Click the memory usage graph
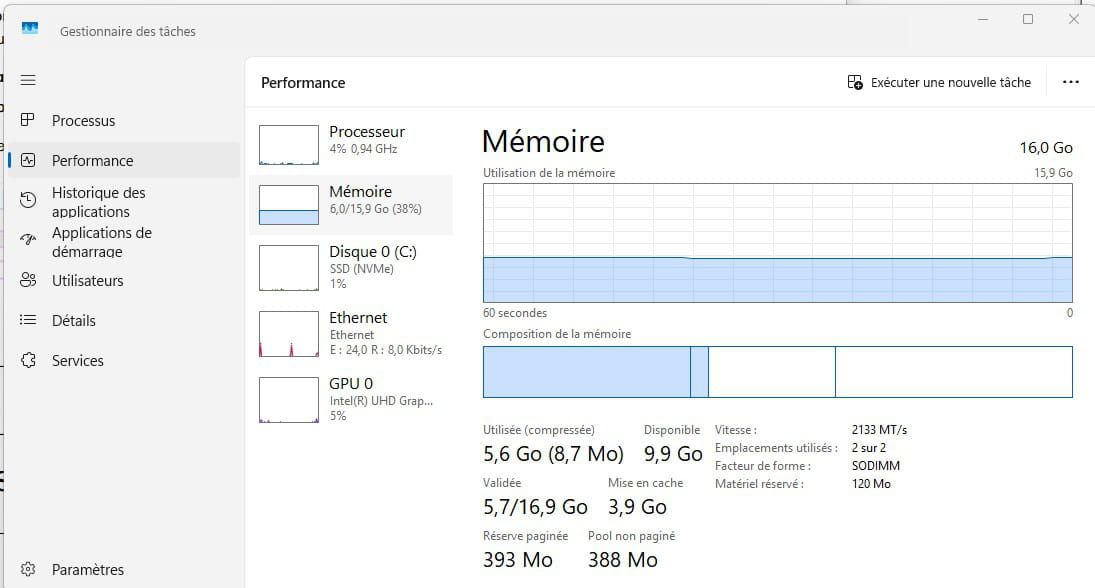 pyautogui.click(x=777, y=243)
